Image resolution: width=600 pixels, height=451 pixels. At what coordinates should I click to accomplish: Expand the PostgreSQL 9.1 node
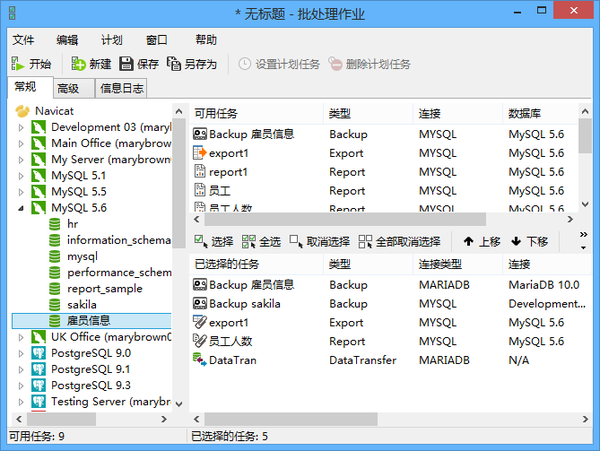21,370
